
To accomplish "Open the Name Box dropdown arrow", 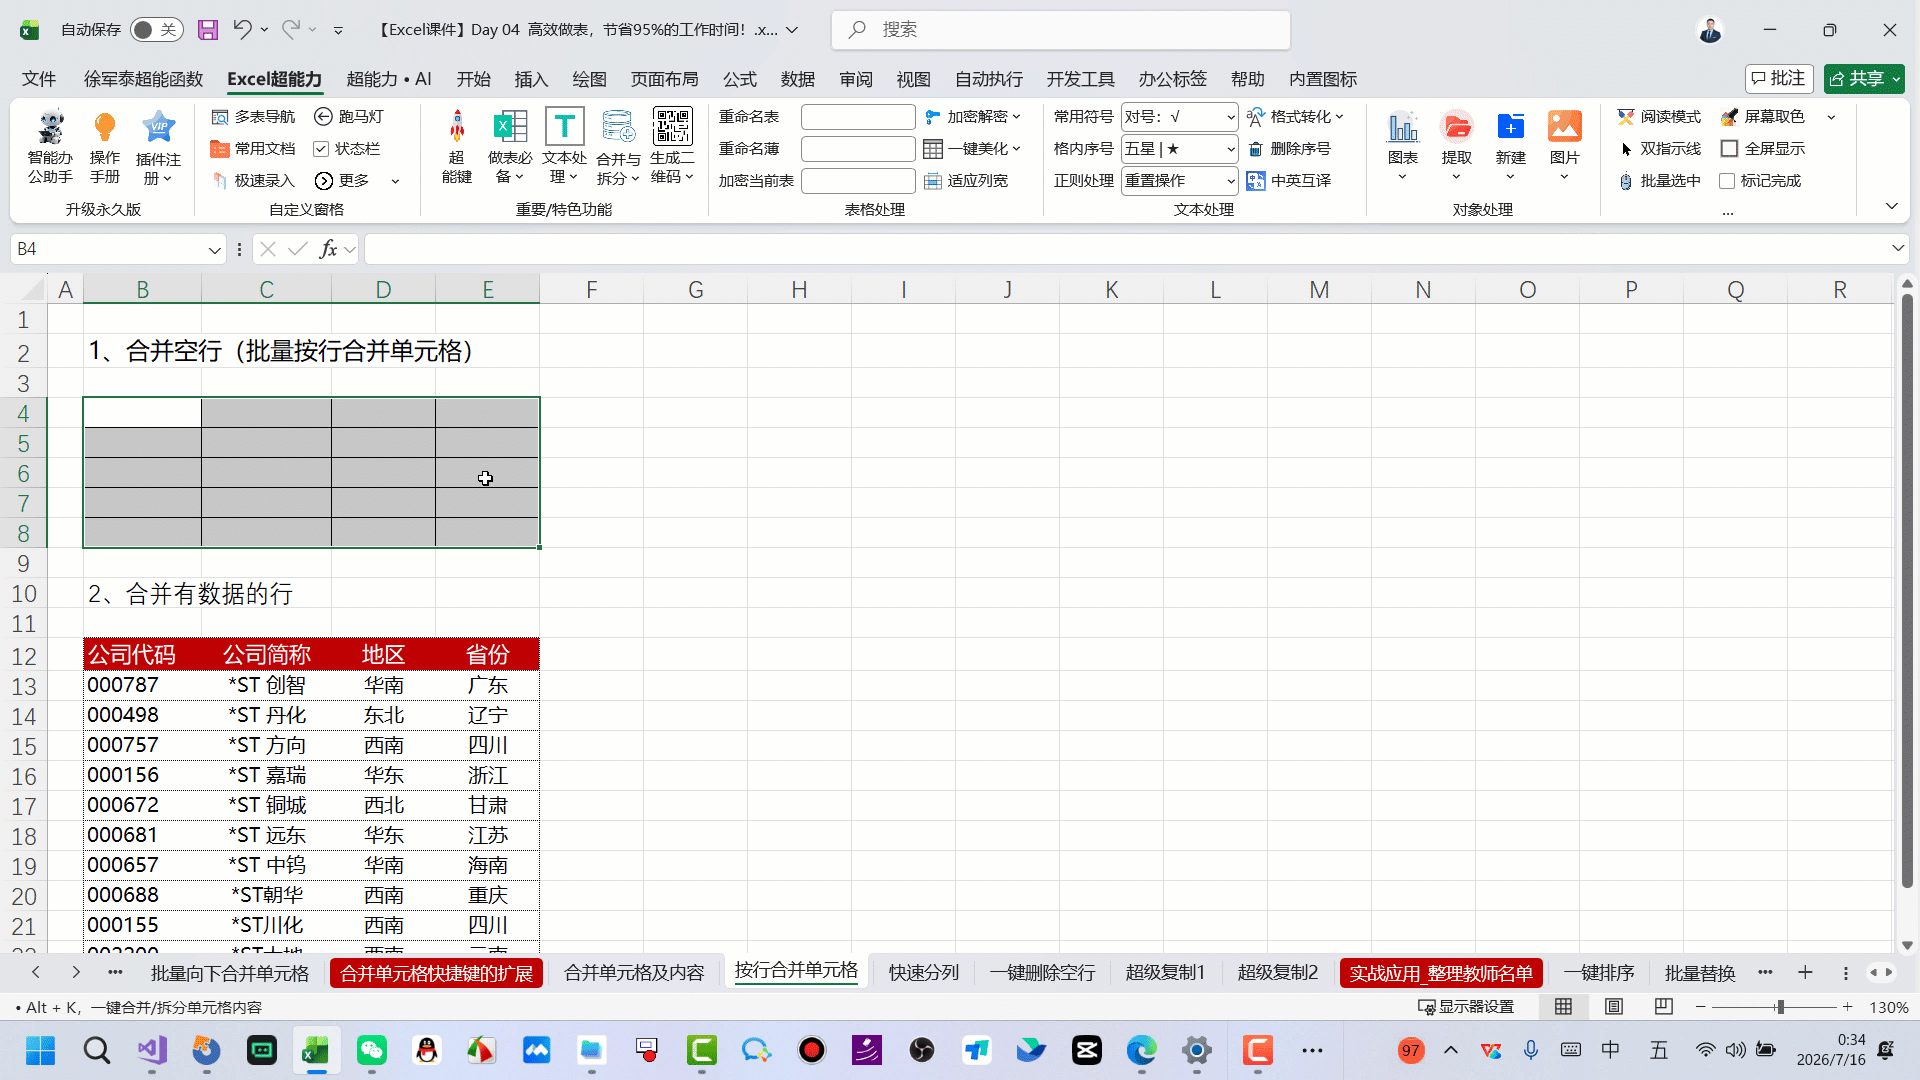I will pyautogui.click(x=214, y=250).
